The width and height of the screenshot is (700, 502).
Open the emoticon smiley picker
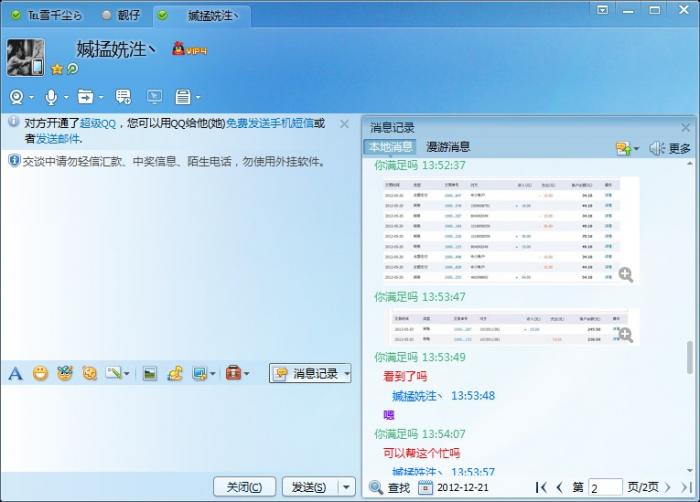coord(40,373)
